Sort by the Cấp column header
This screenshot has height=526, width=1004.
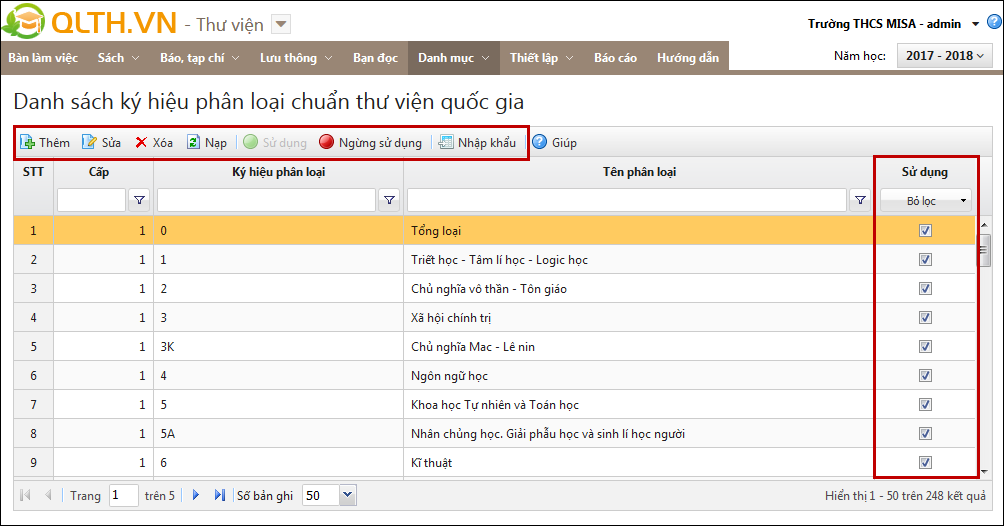99,172
